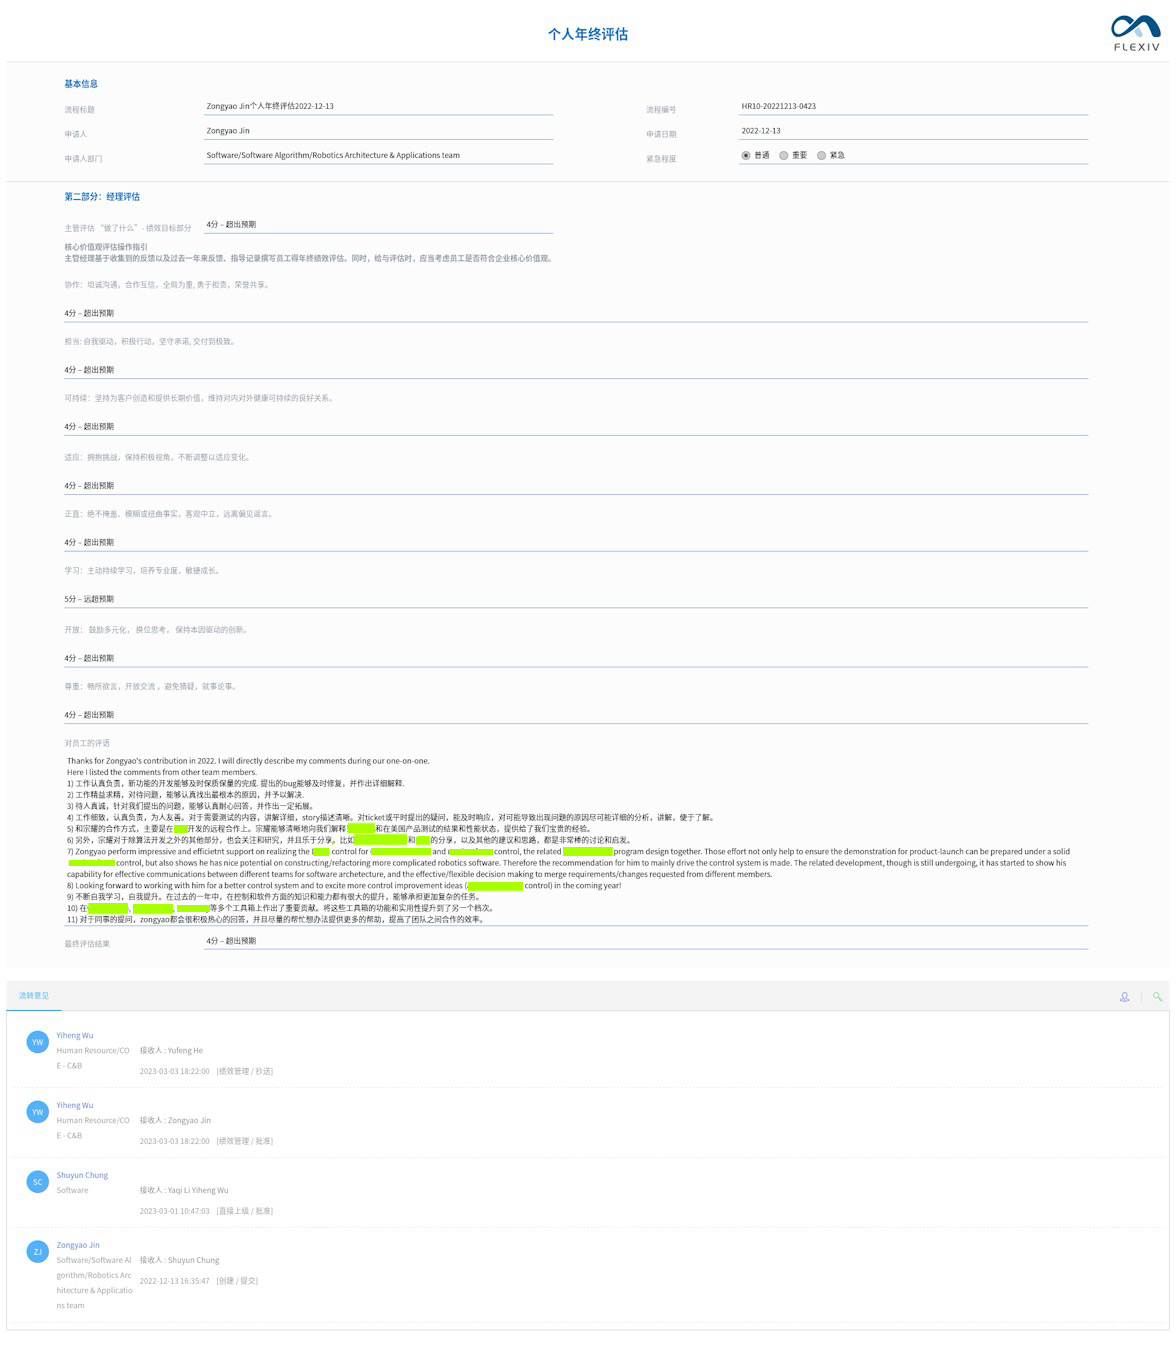Viewport: 1176px width, 1351px height.
Task: Click the Yiheng Wu name in the approval log
Action: point(74,1035)
